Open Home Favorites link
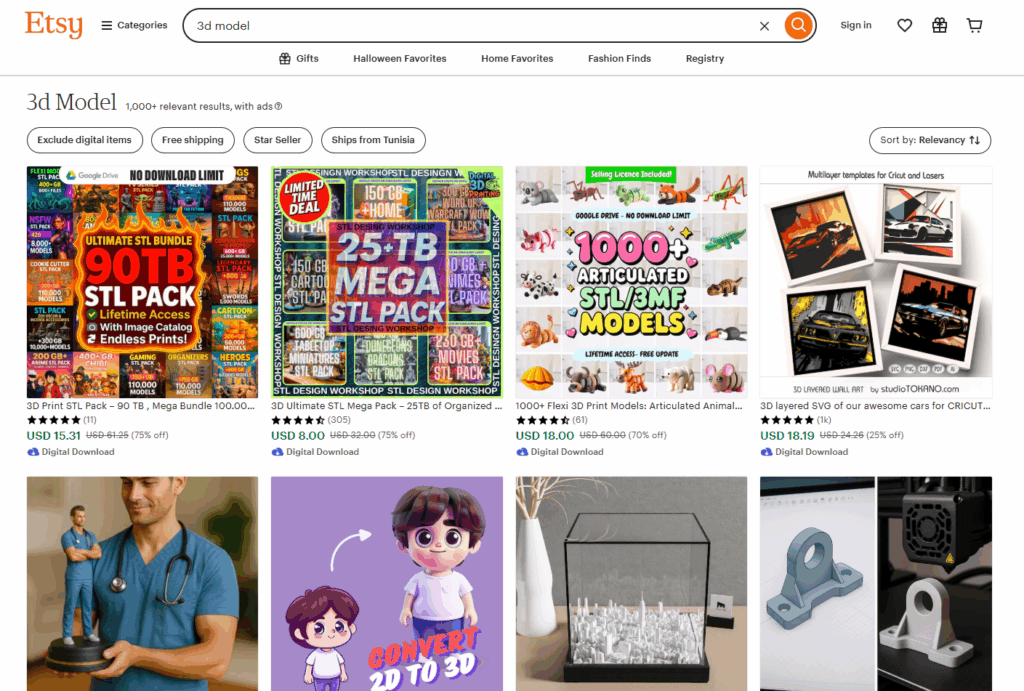The width and height of the screenshot is (1024, 691). coord(517,58)
